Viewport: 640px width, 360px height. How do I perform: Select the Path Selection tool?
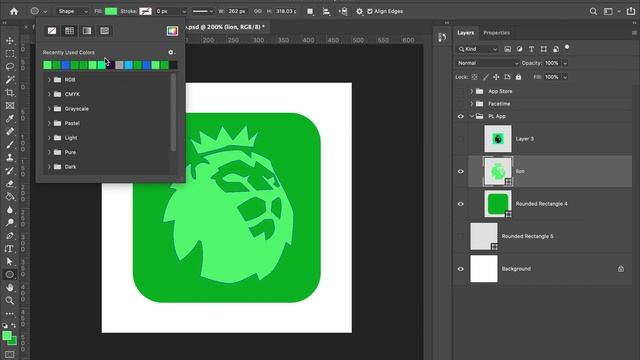tap(10, 262)
